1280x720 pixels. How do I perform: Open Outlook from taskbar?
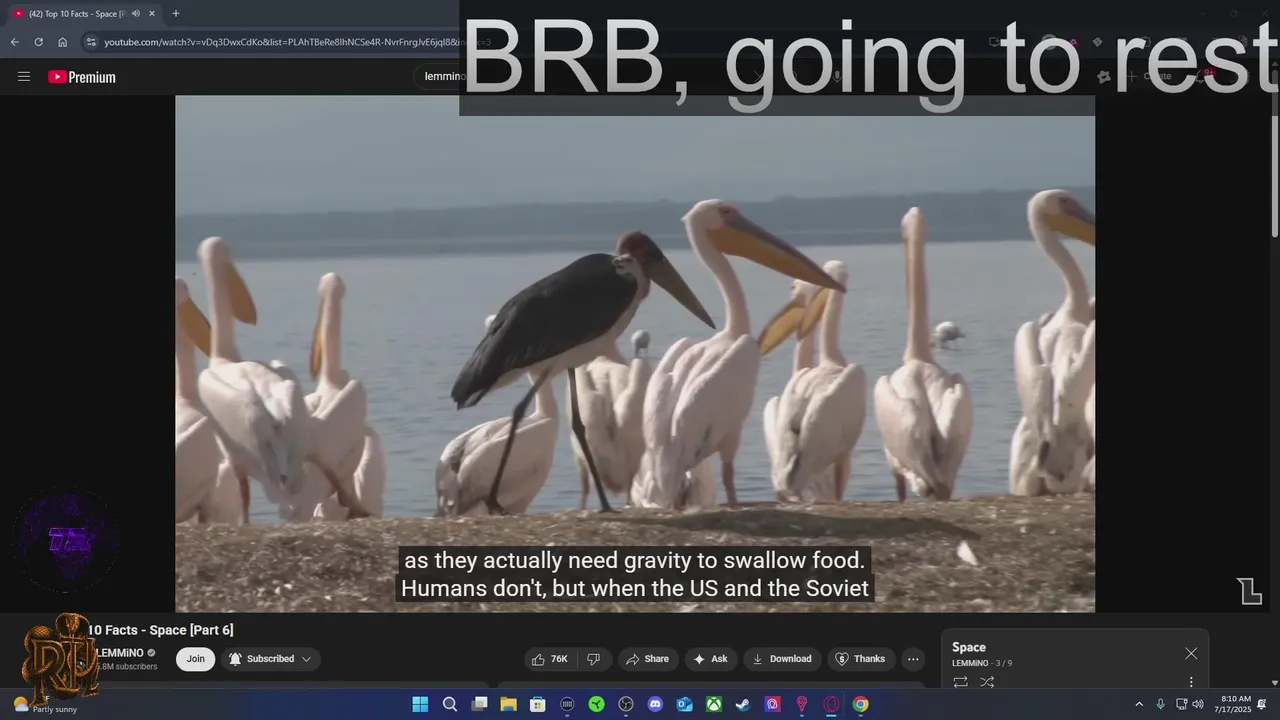685,704
